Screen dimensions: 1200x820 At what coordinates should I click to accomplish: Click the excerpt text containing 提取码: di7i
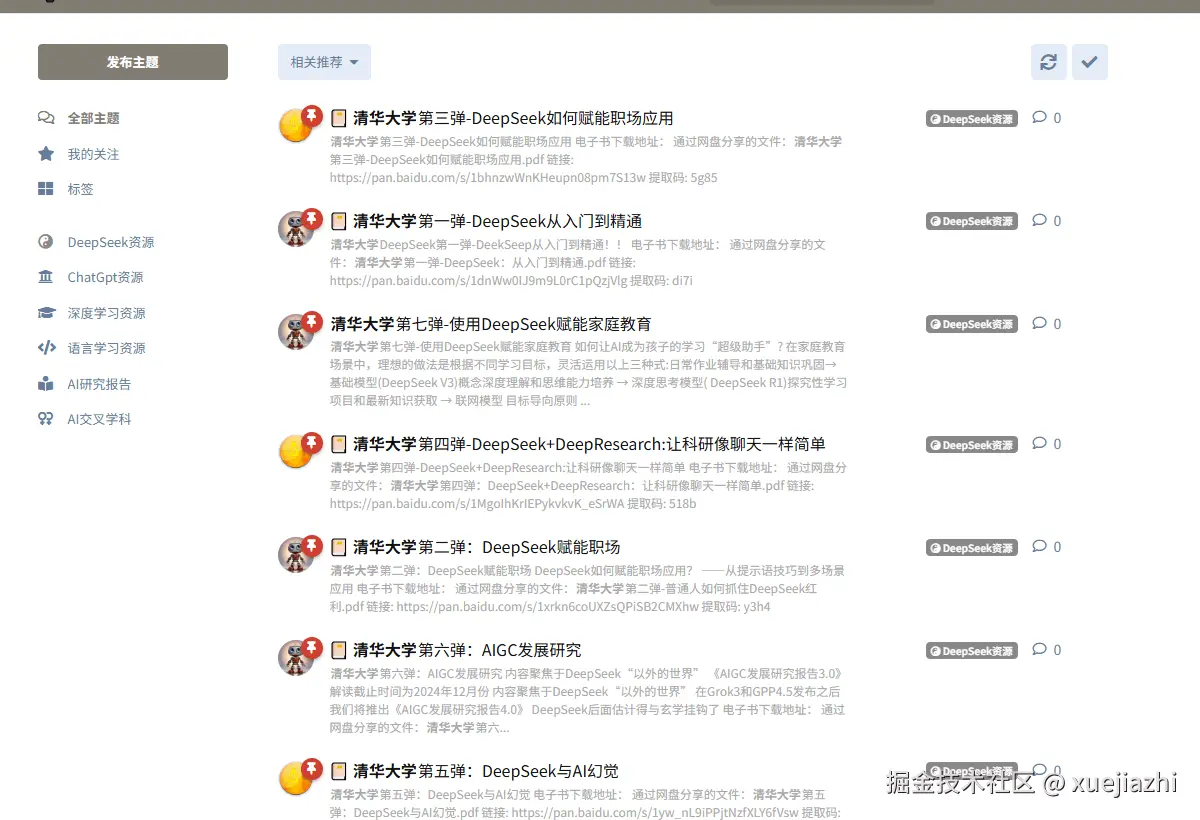click(x=580, y=263)
